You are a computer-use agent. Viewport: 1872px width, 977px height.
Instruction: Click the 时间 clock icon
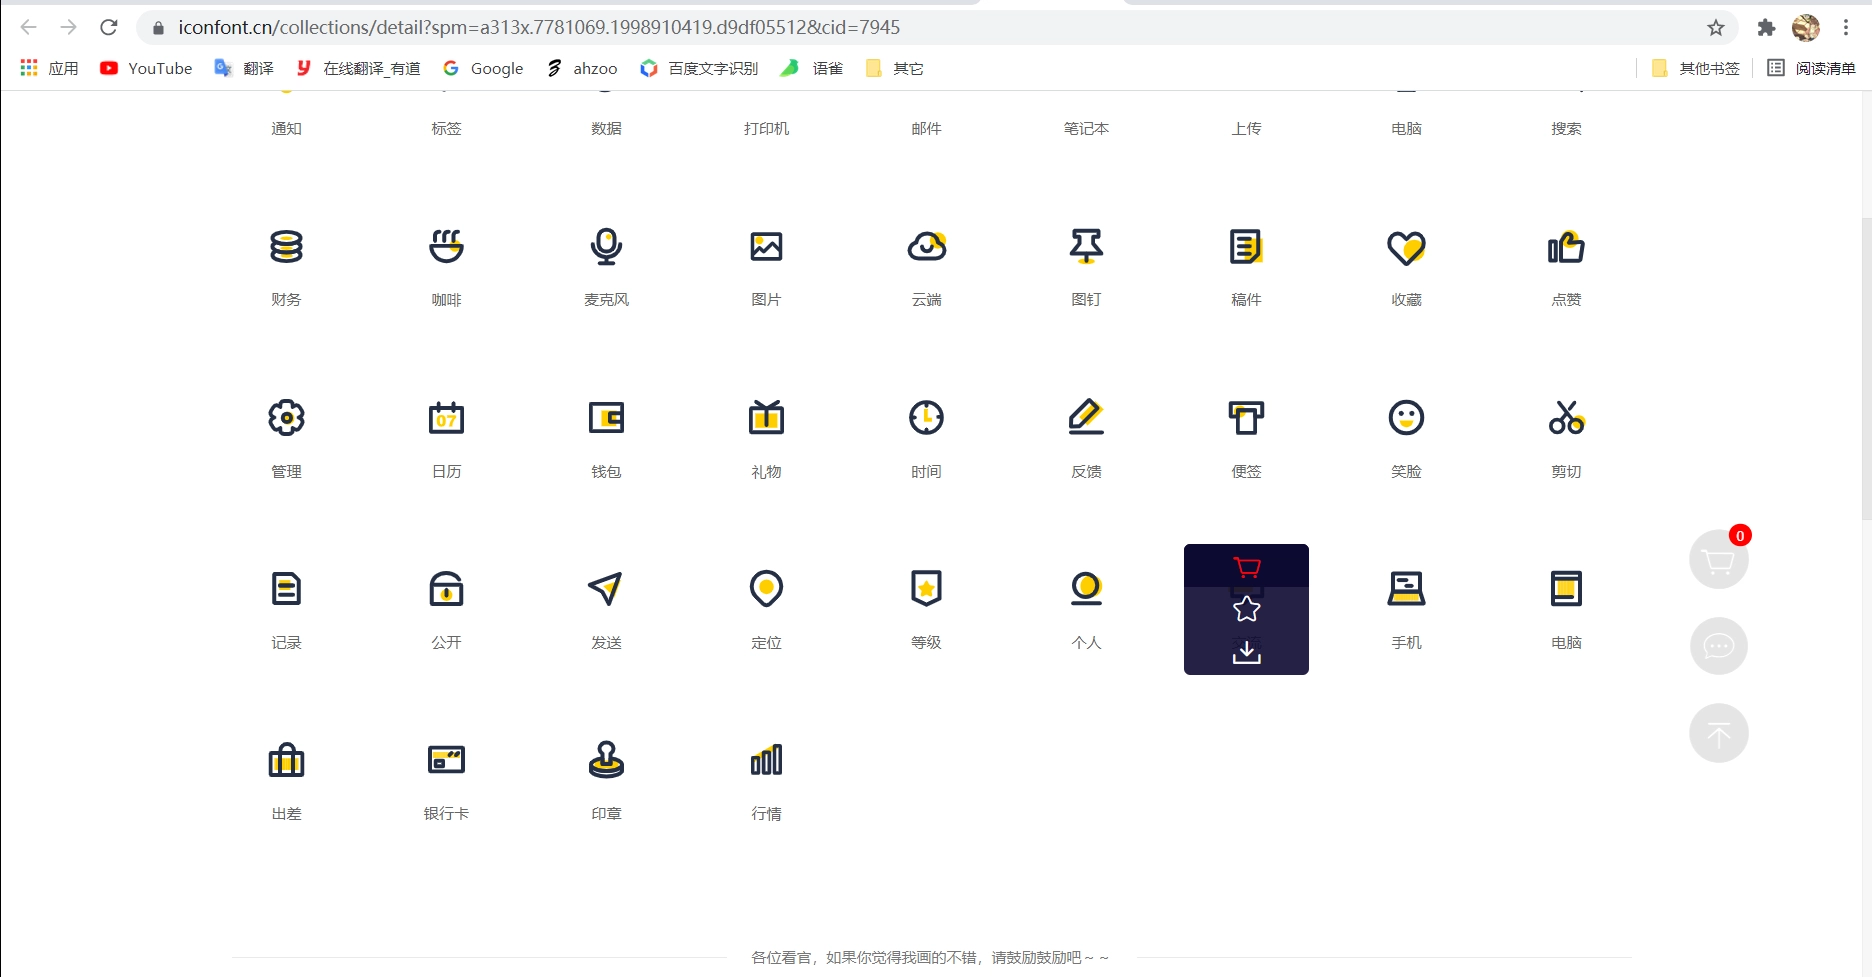[926, 418]
